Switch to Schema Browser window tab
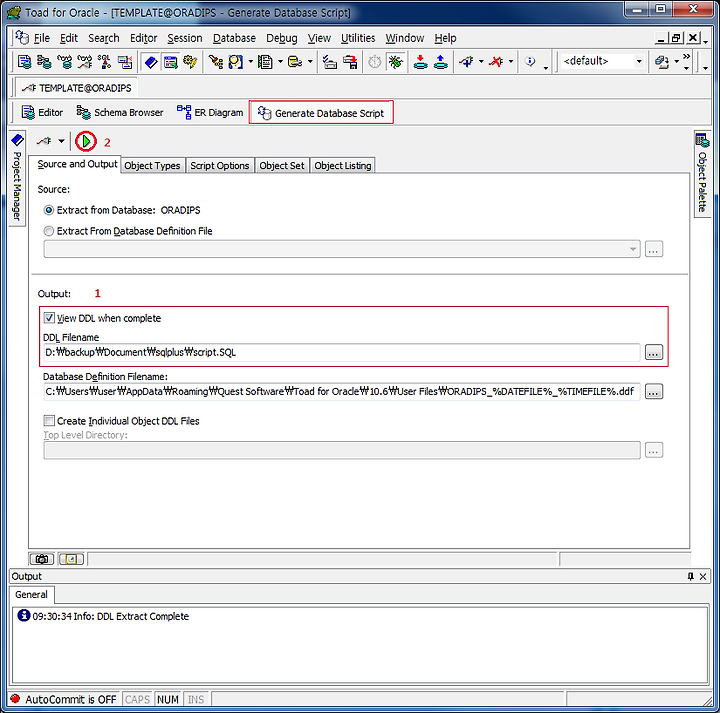The height and width of the screenshot is (713, 720). pos(119,112)
